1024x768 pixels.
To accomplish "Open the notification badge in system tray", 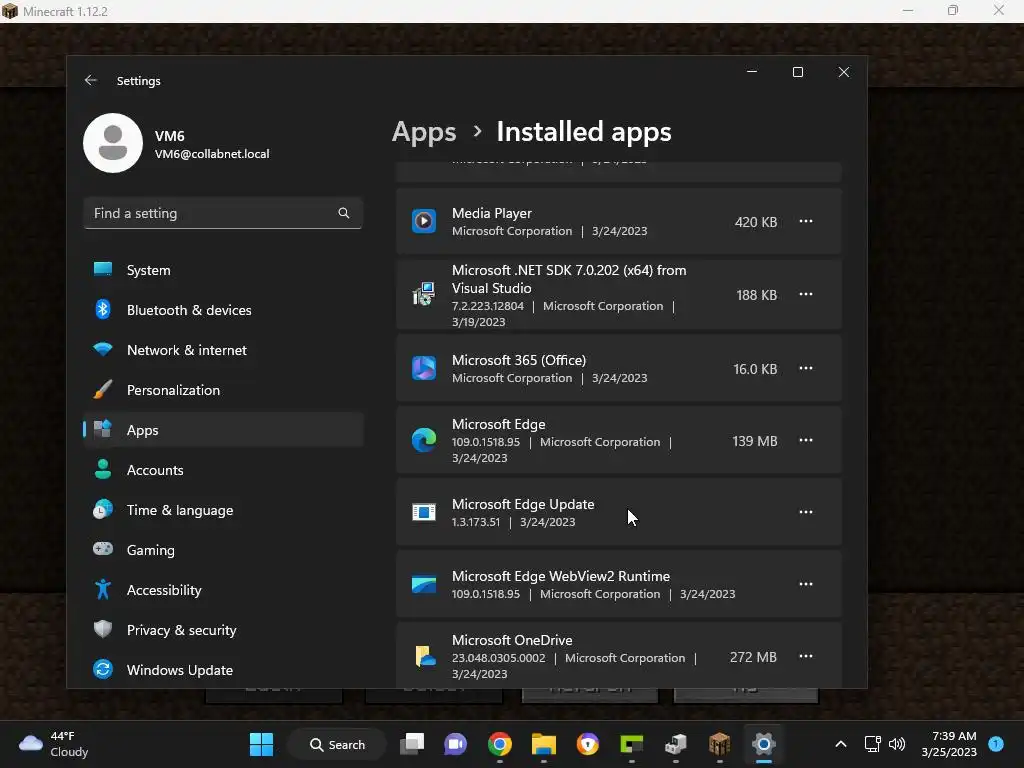I will pos(996,744).
